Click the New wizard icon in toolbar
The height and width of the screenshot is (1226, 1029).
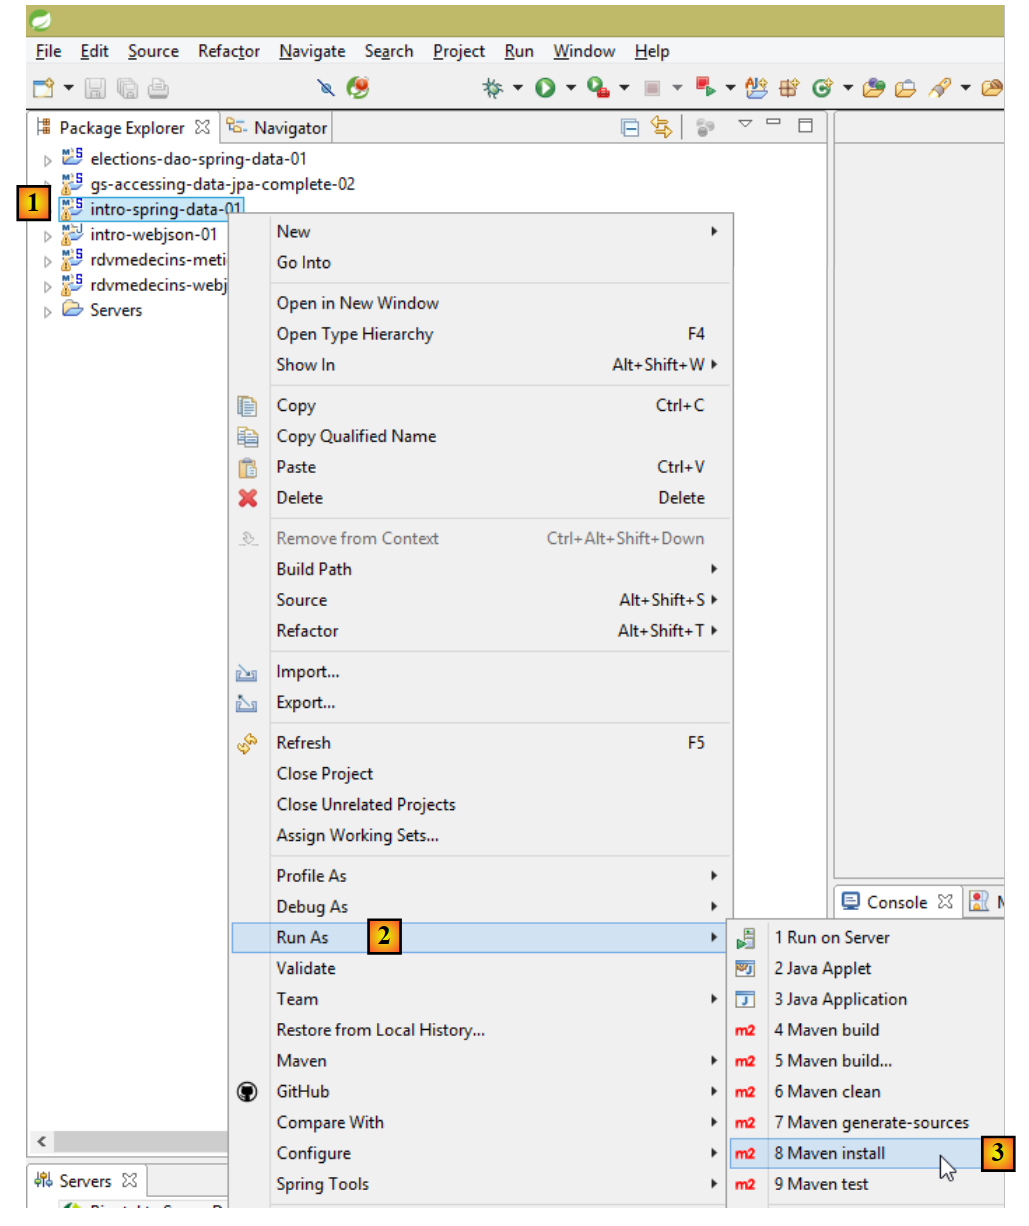(x=43, y=88)
